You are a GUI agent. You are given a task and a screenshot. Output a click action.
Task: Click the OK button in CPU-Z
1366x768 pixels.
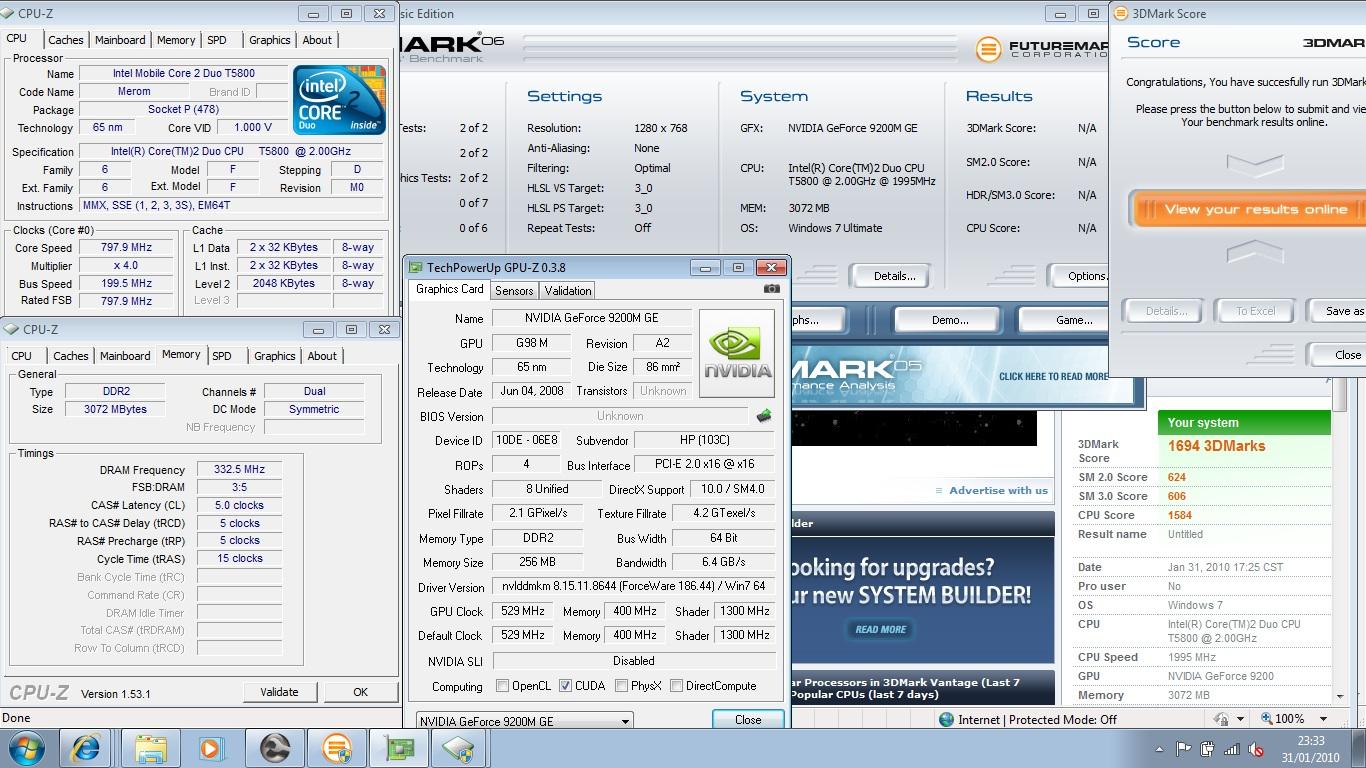click(360, 692)
